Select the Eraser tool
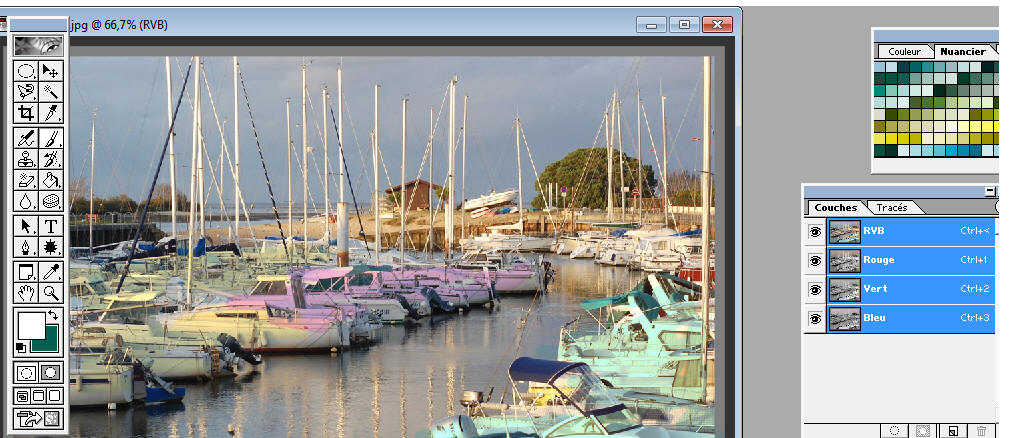The height and width of the screenshot is (438, 1010). point(26,180)
